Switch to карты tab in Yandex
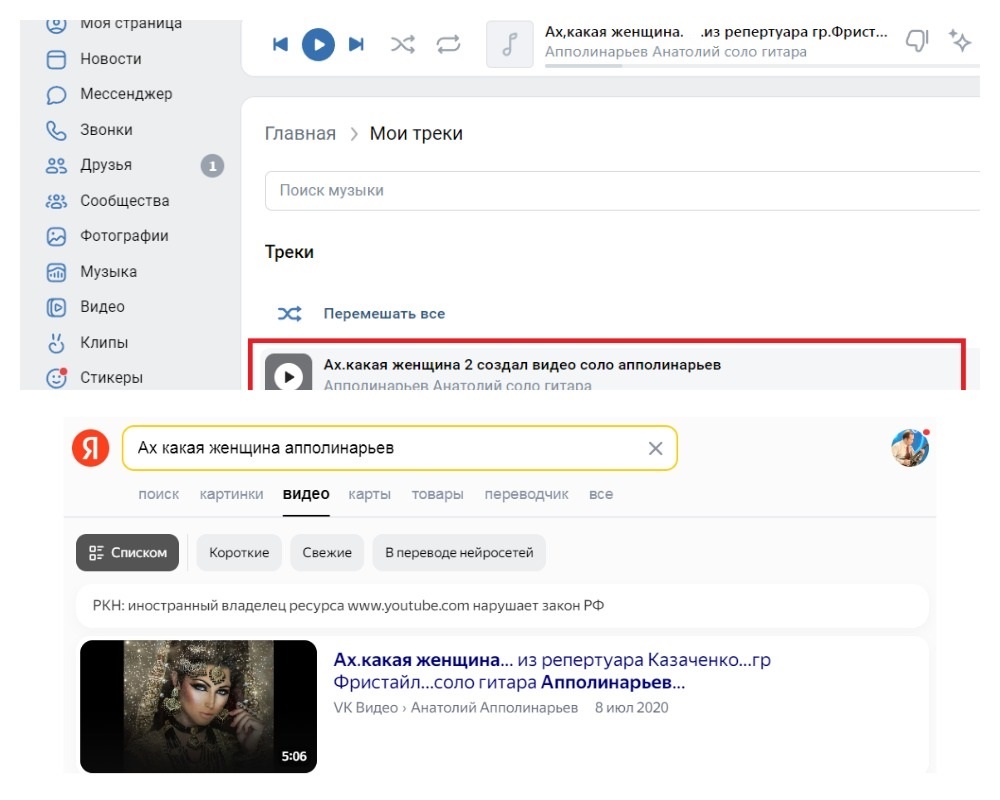The height and width of the screenshot is (800, 1000). tap(369, 494)
